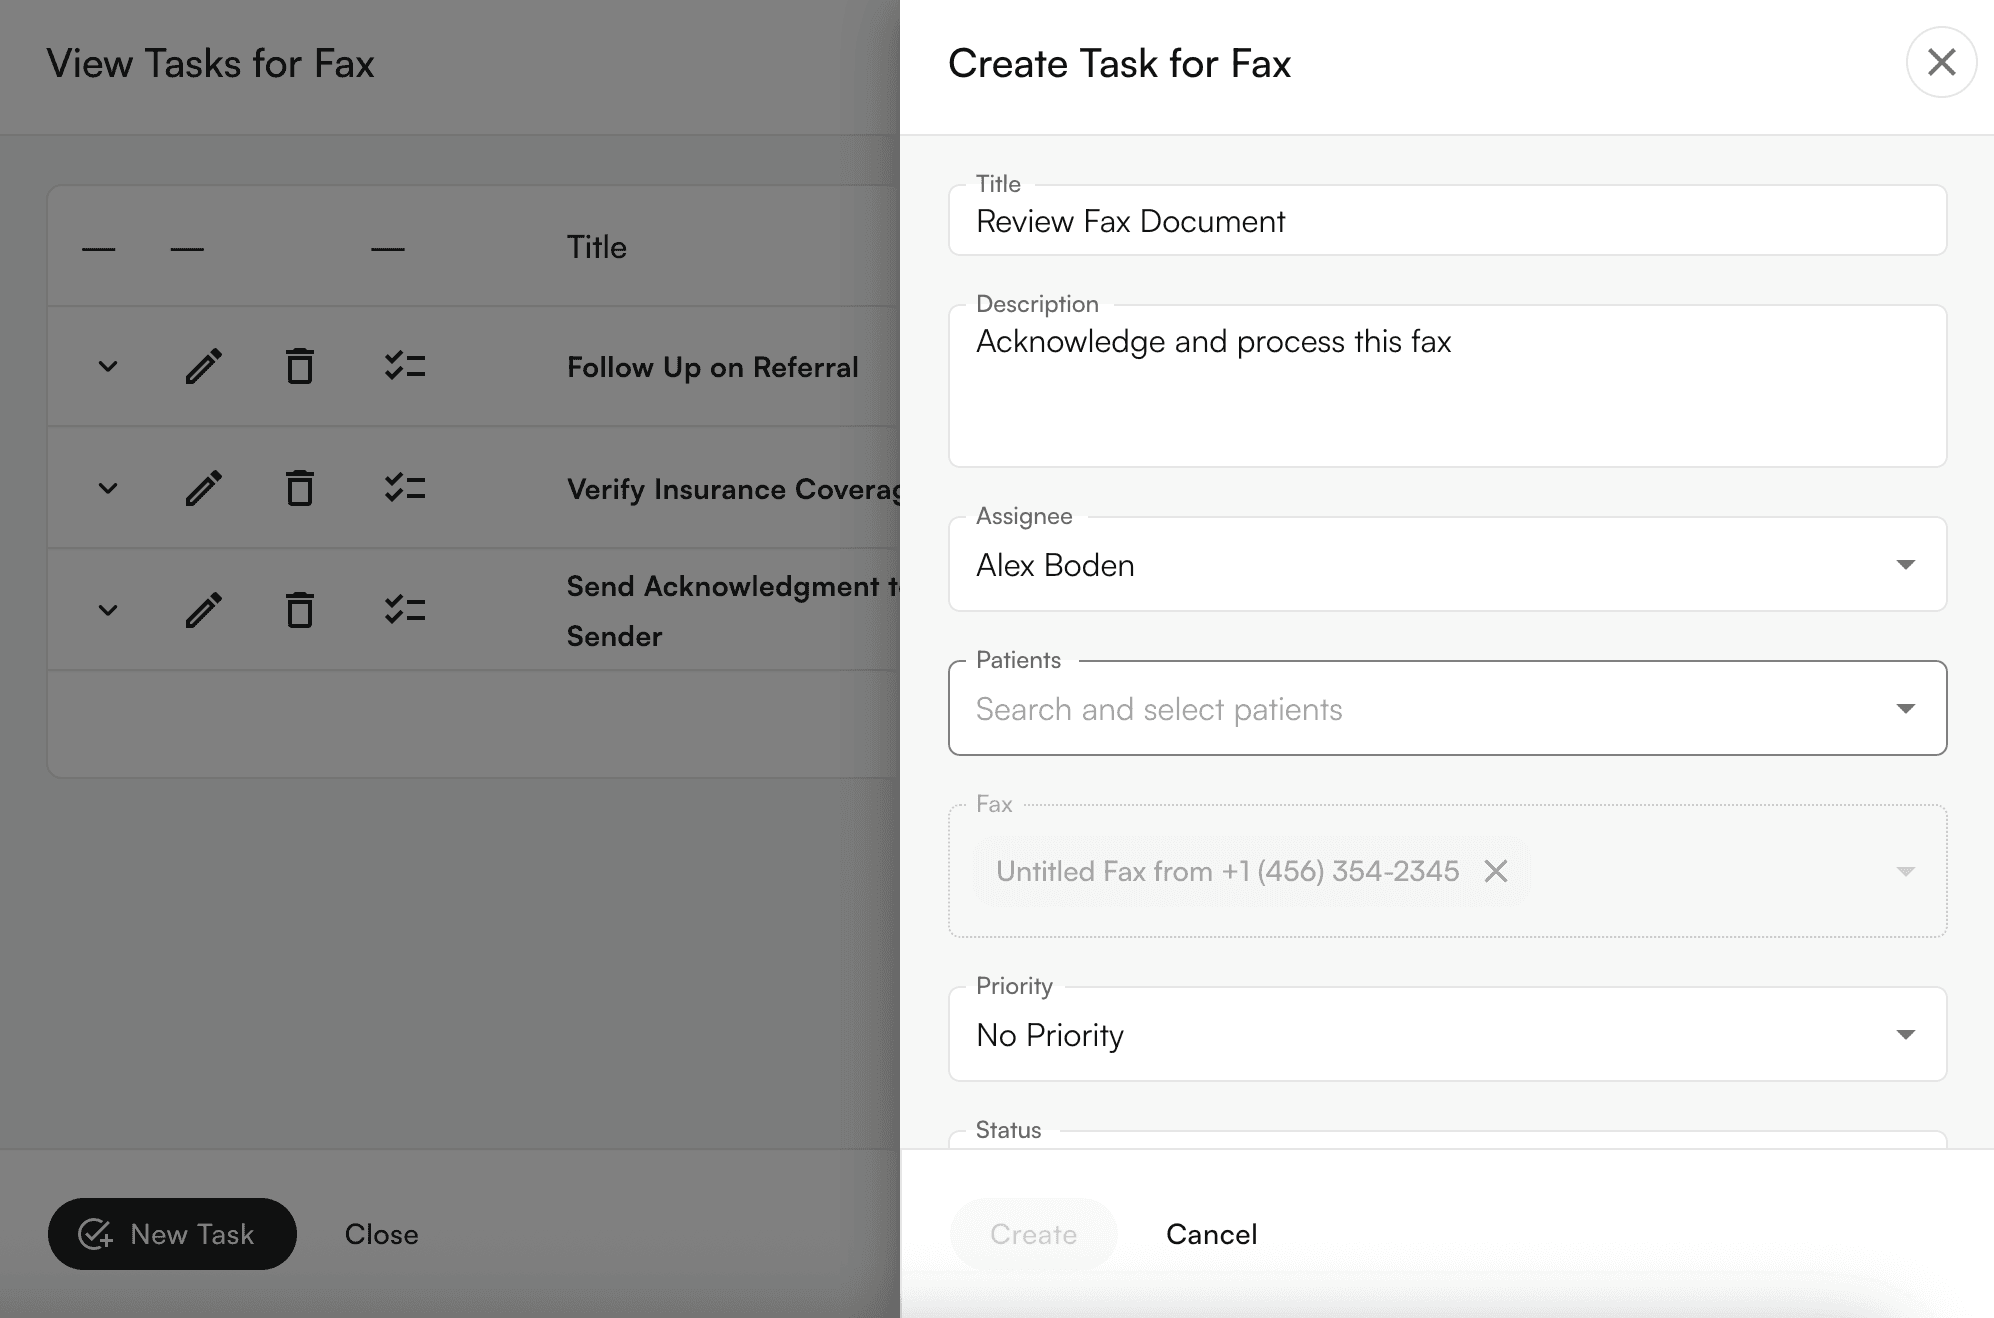Expand the Send Acknowledgment to Sender row
Image resolution: width=1994 pixels, height=1318 pixels.
[108, 610]
